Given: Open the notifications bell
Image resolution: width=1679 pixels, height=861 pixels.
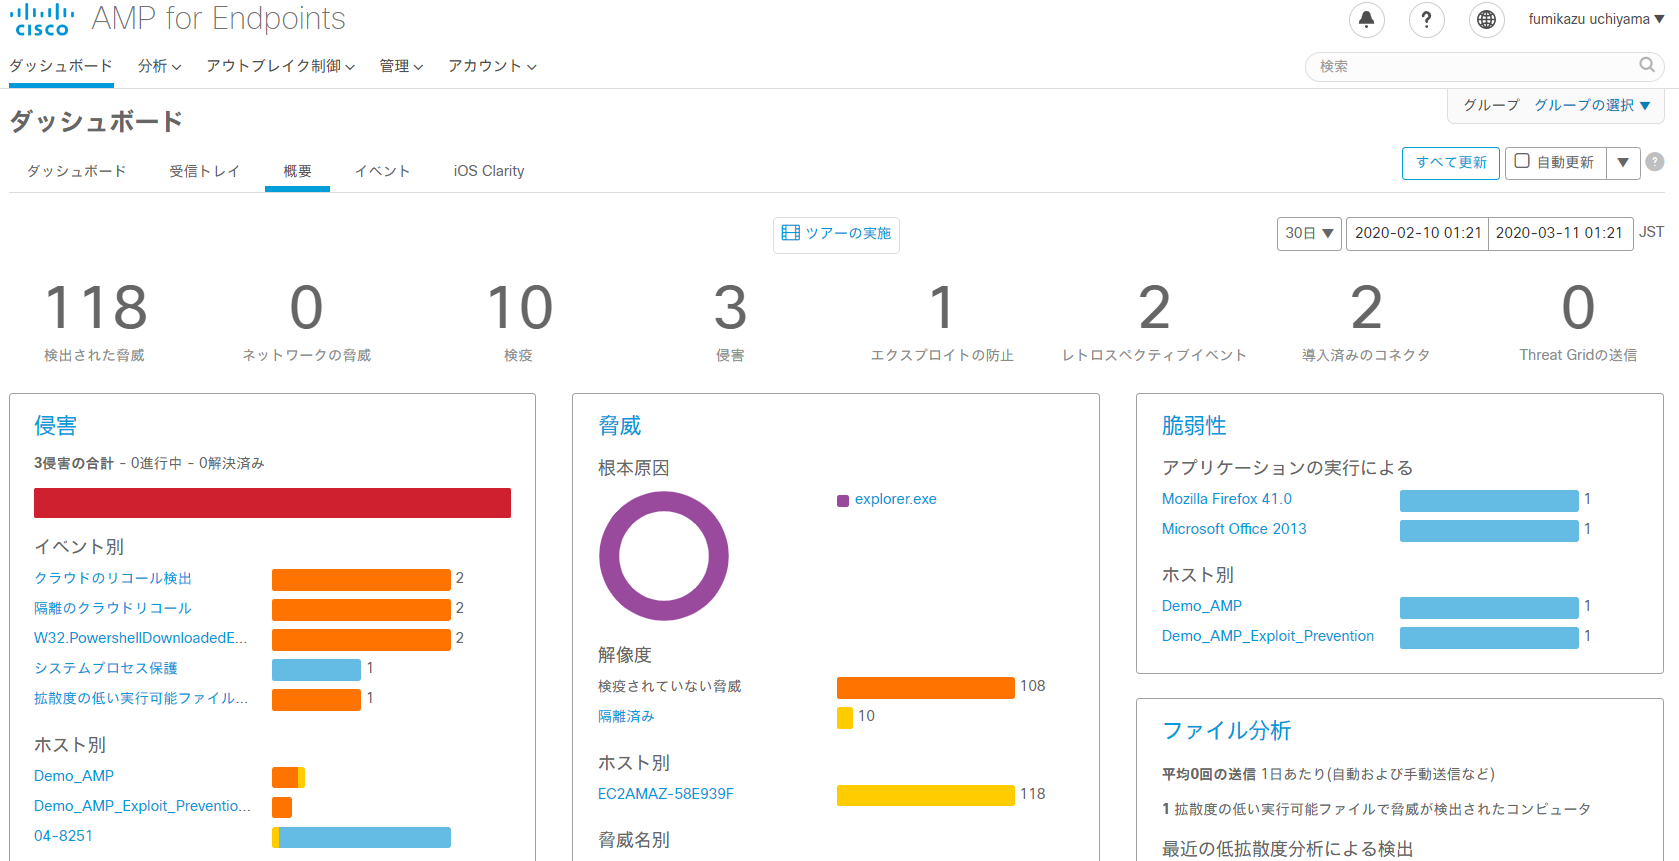Looking at the screenshot, I should tap(1366, 19).
